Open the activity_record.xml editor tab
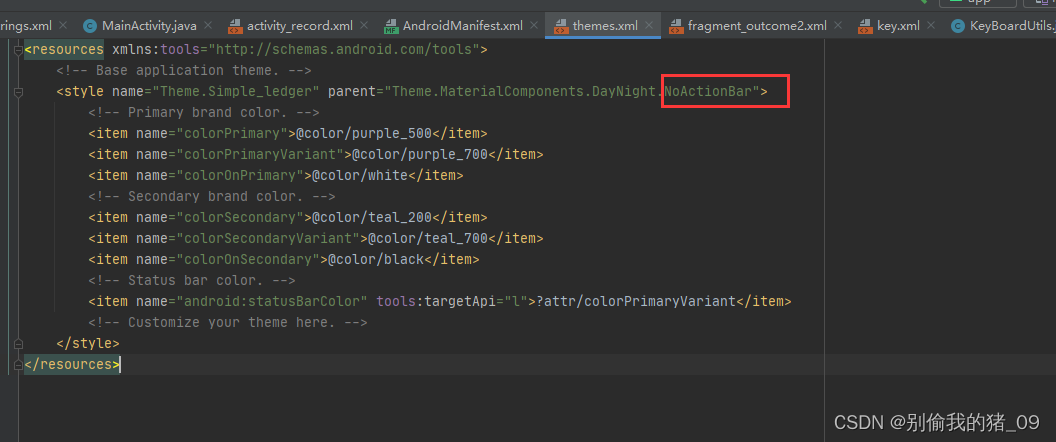 299,26
